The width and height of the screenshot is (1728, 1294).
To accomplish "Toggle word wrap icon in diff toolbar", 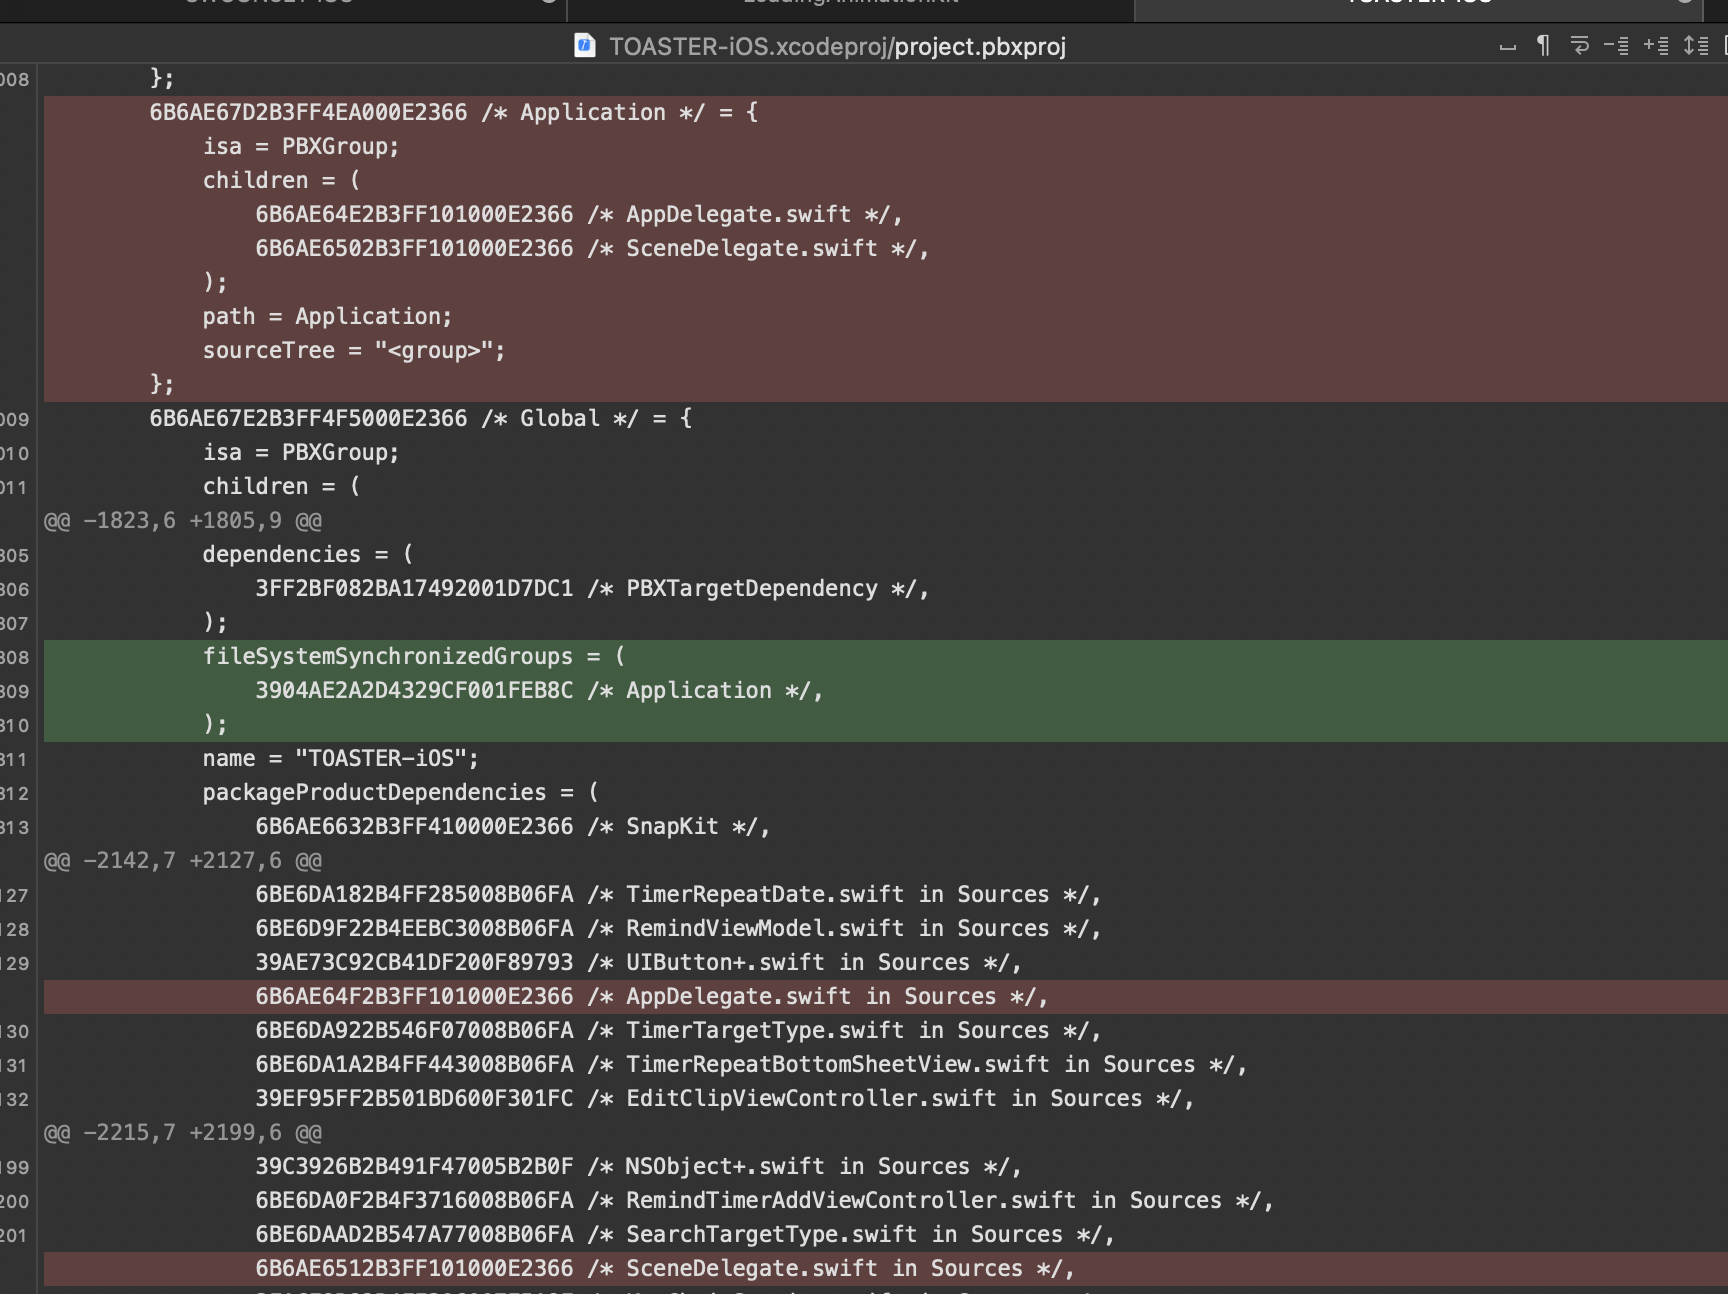I will pyautogui.click(x=1580, y=46).
